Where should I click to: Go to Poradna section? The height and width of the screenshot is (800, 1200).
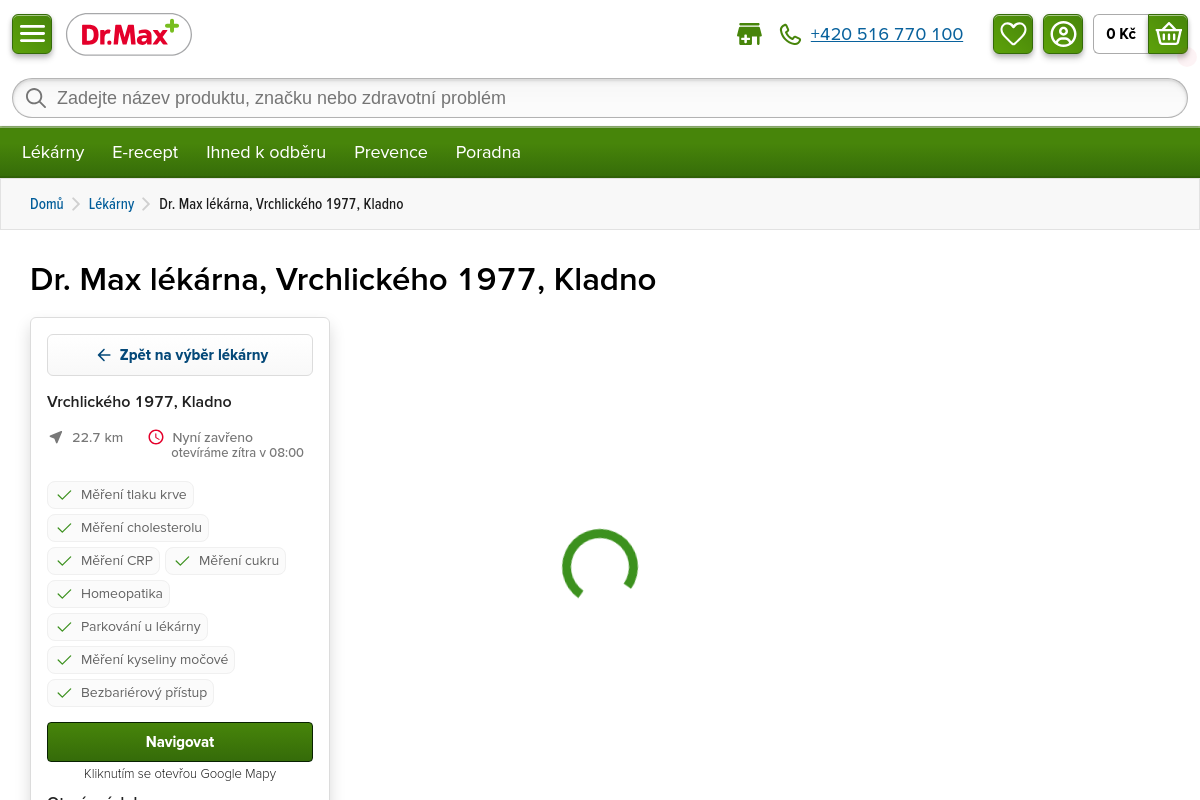point(488,152)
